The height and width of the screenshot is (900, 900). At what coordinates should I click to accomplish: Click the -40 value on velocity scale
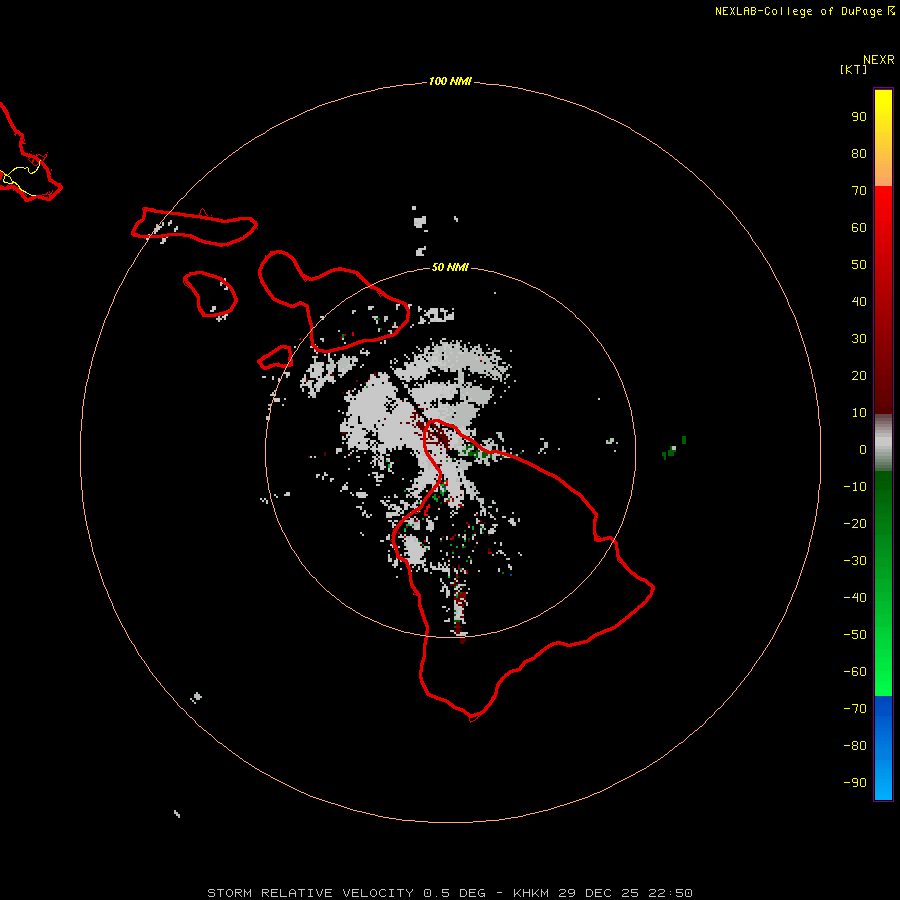(855, 598)
